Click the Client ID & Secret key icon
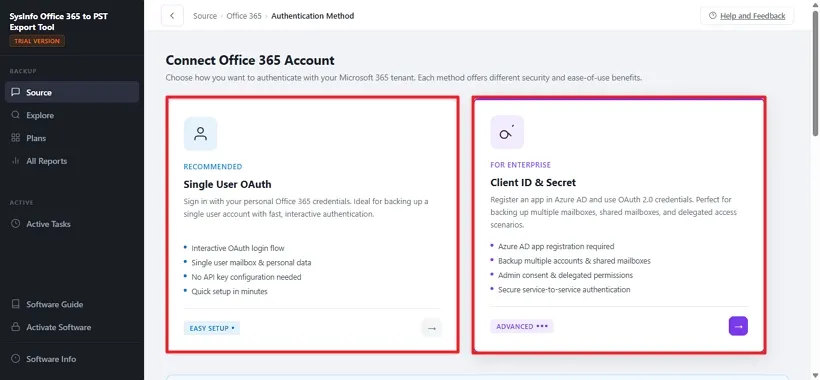Image resolution: width=820 pixels, height=380 pixels. (x=507, y=132)
